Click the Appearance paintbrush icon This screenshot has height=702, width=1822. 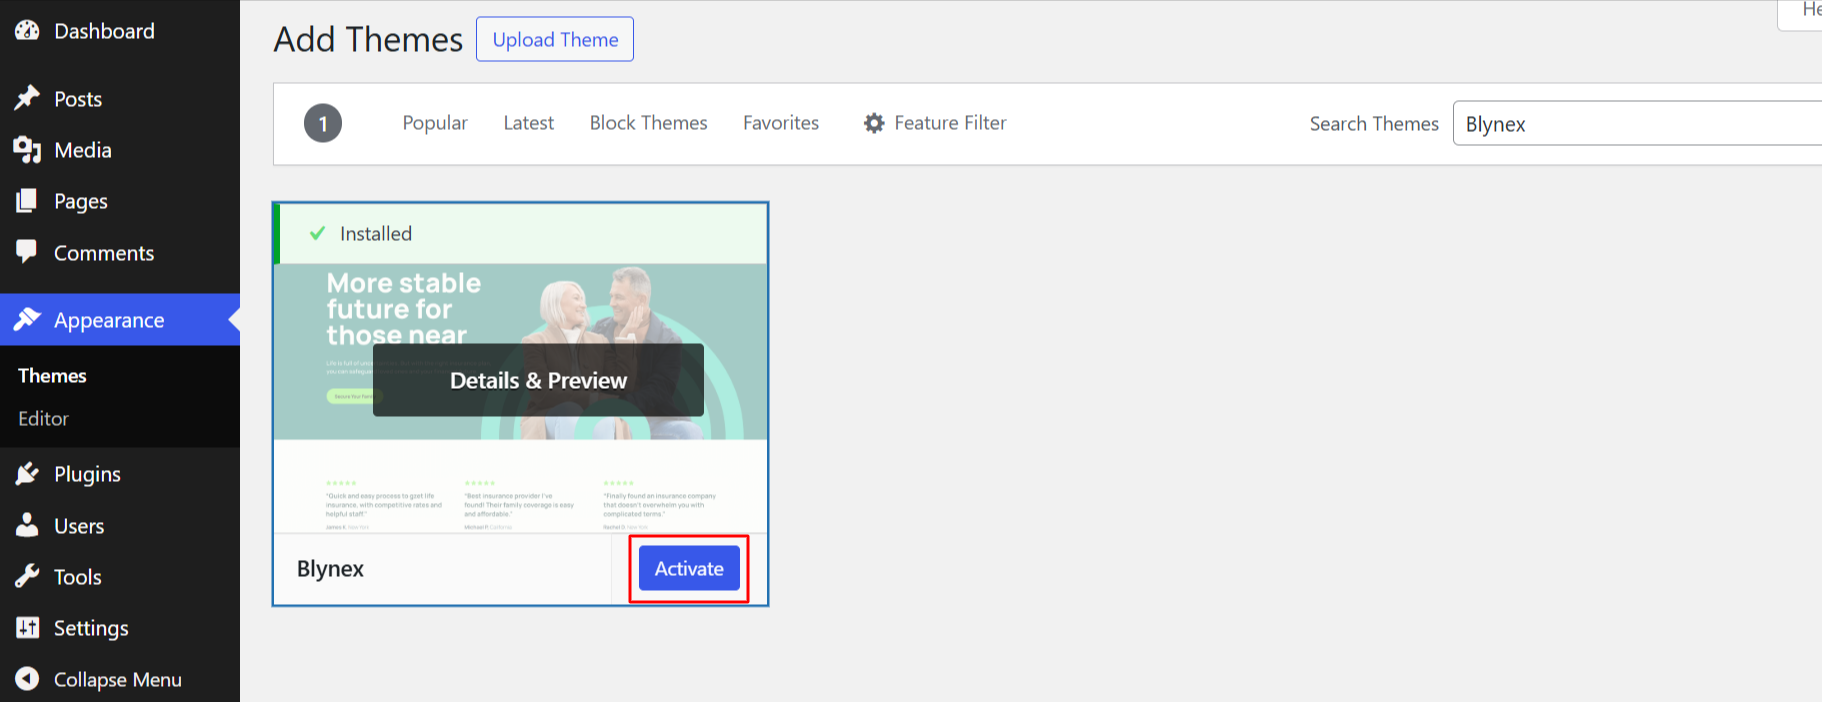(x=27, y=320)
